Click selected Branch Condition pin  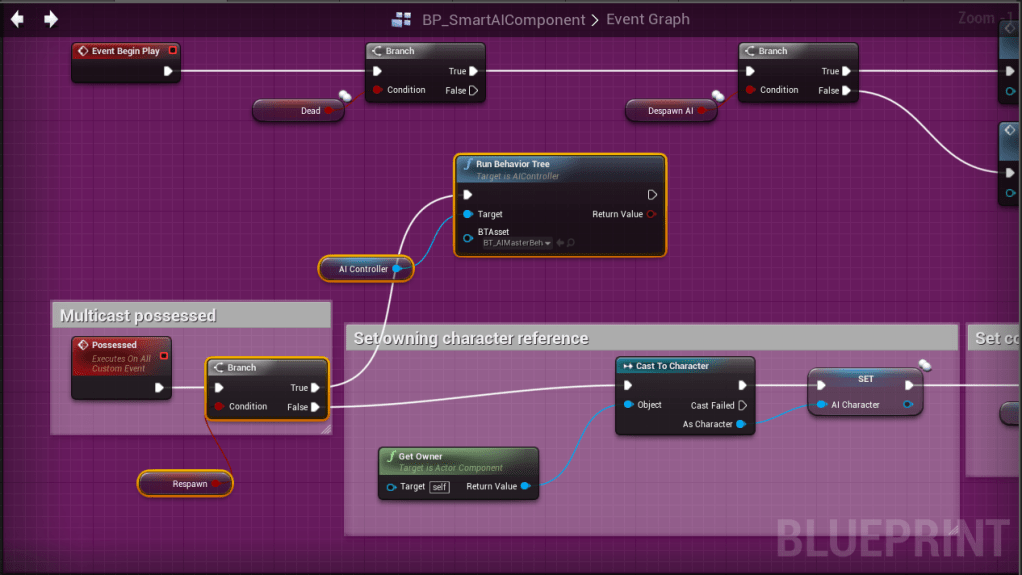pos(220,406)
